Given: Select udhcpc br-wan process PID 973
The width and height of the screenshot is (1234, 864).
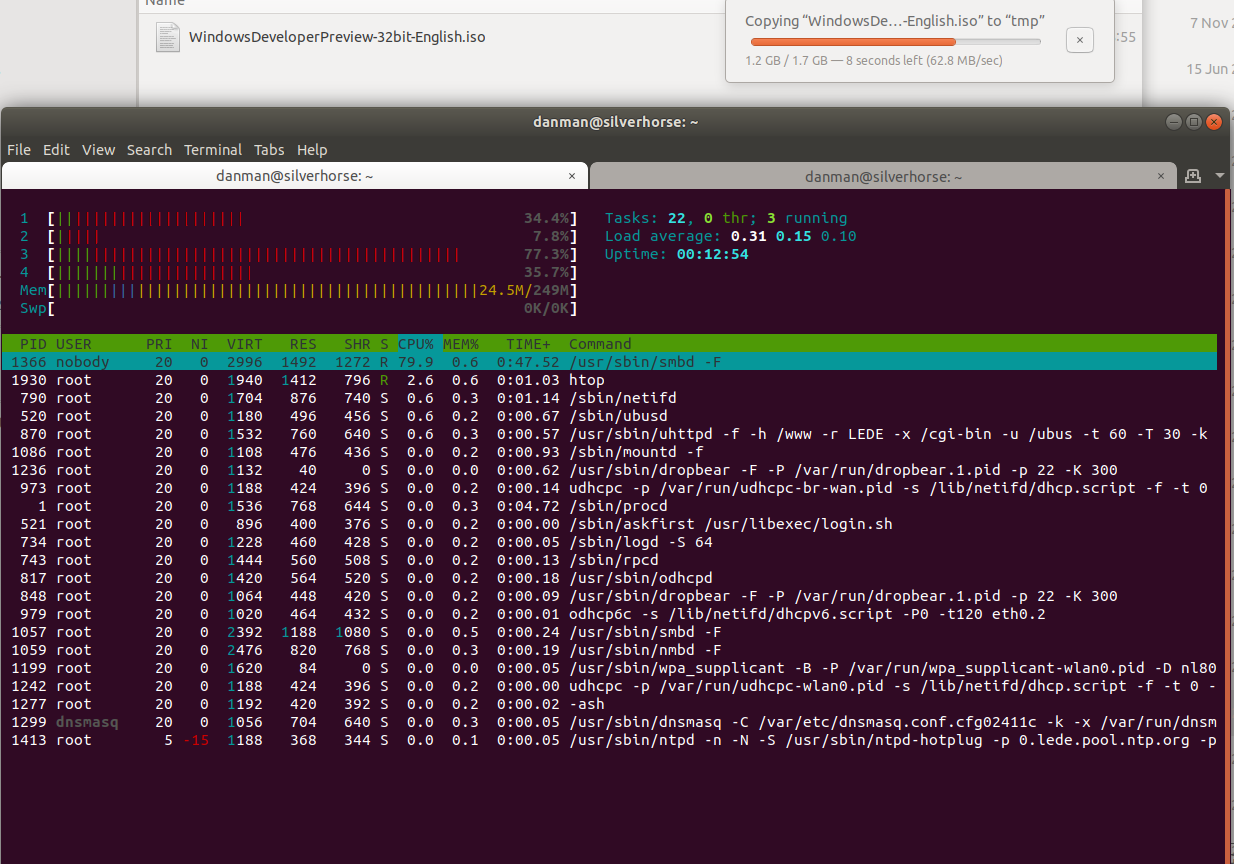Looking at the screenshot, I should tap(609, 488).
